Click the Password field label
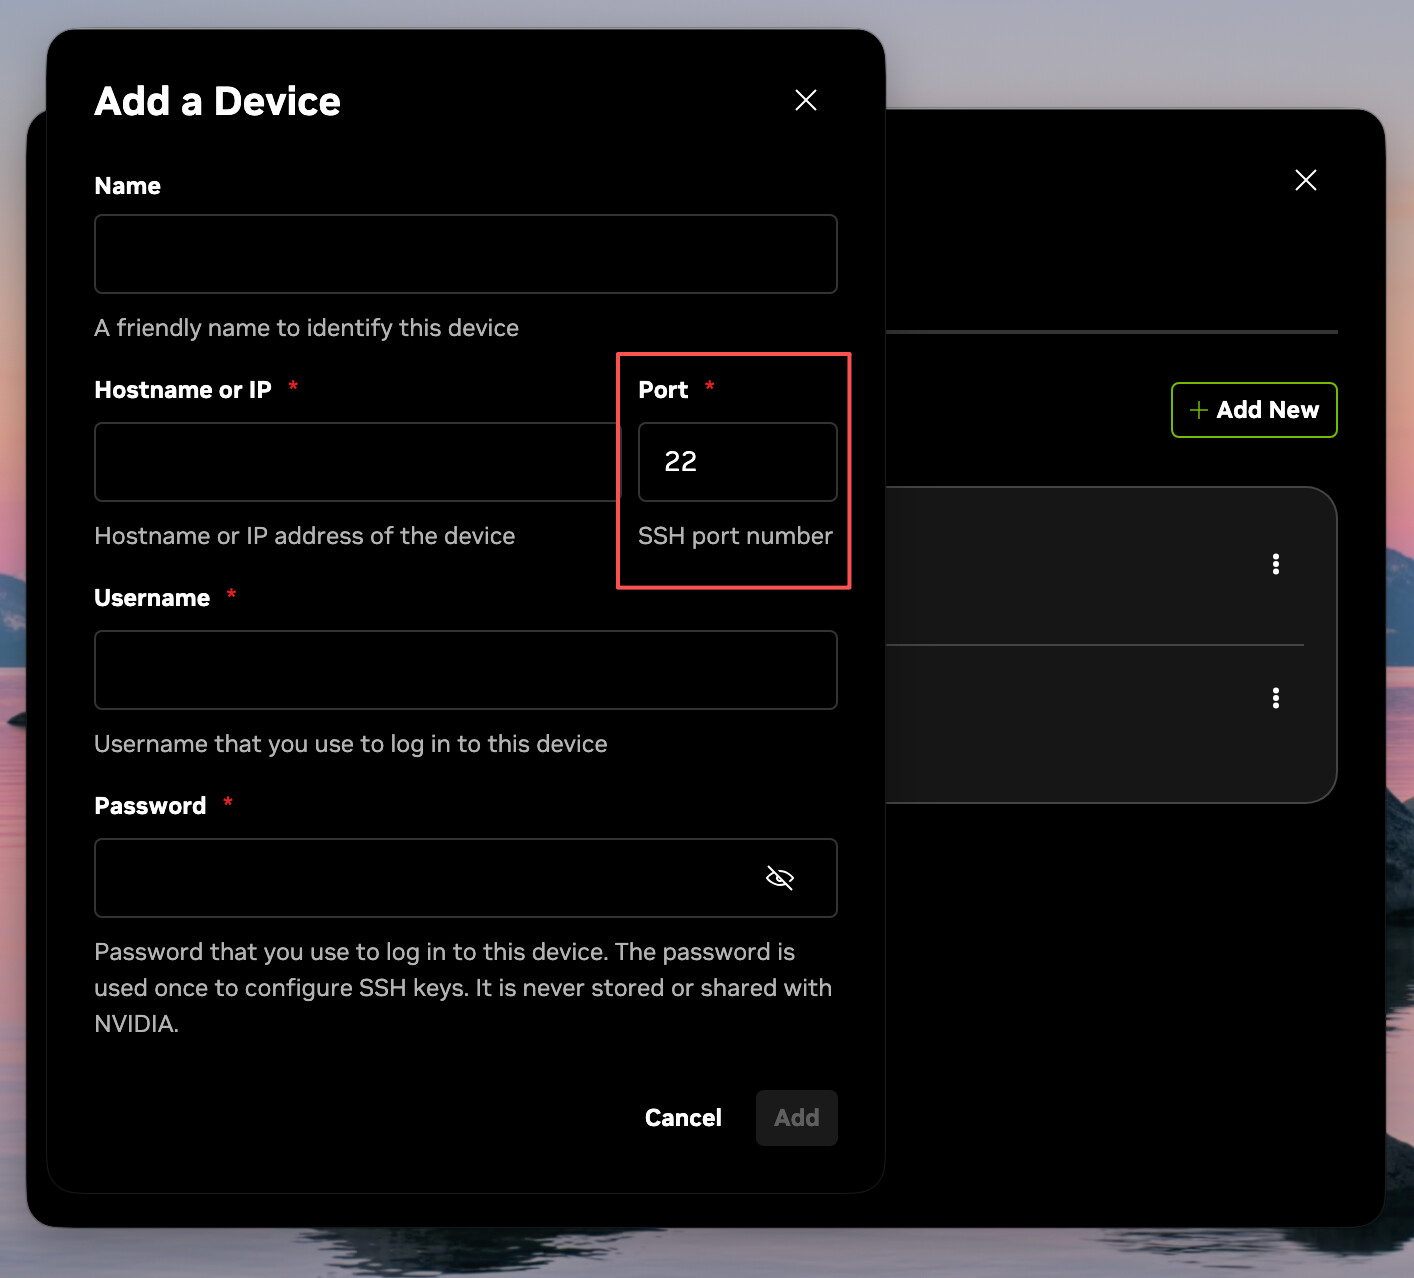 (x=150, y=806)
